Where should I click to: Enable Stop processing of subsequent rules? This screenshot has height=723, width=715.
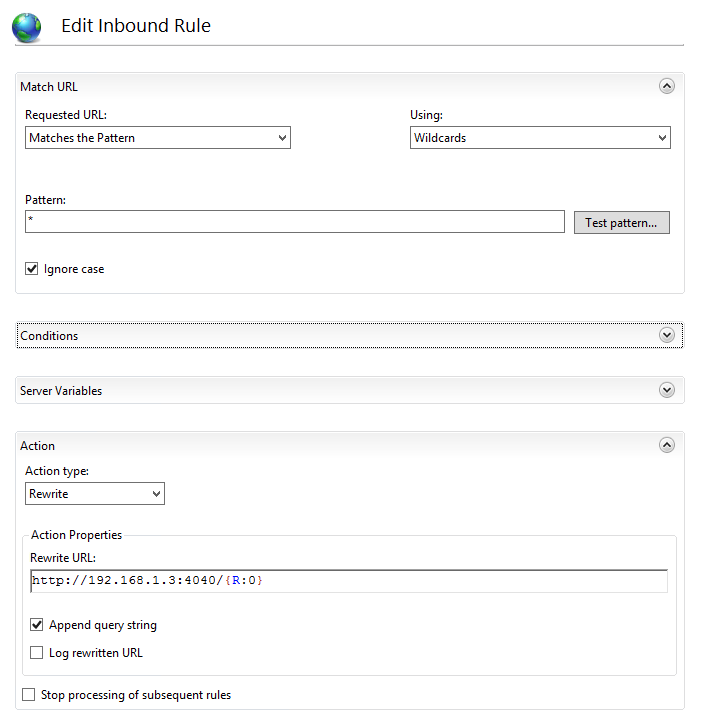click(x=29, y=694)
